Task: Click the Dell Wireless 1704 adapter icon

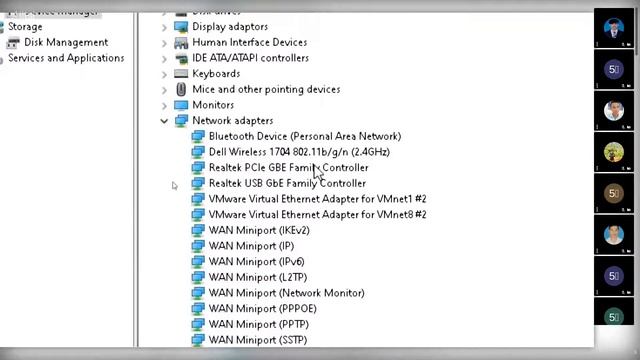Action: point(198,152)
